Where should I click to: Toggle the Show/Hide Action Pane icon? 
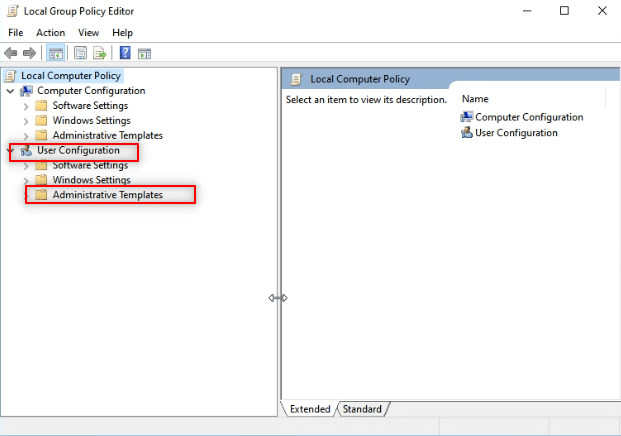145,53
